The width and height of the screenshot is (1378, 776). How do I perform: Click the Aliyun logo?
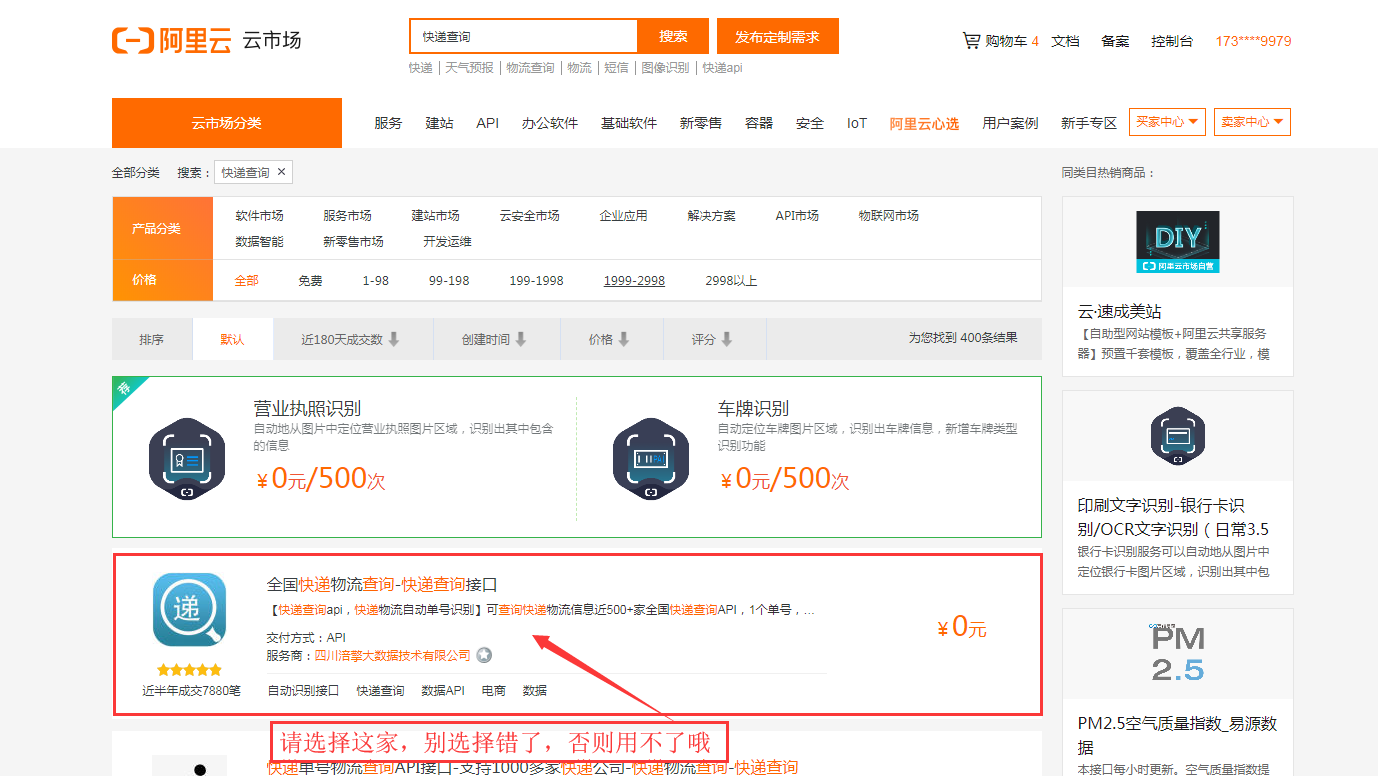(x=172, y=41)
